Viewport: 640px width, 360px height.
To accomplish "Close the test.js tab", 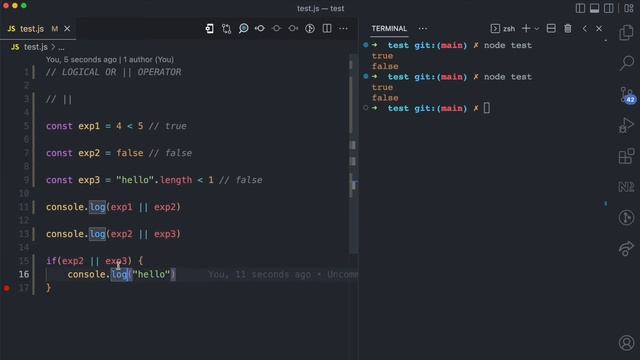I will (67, 29).
